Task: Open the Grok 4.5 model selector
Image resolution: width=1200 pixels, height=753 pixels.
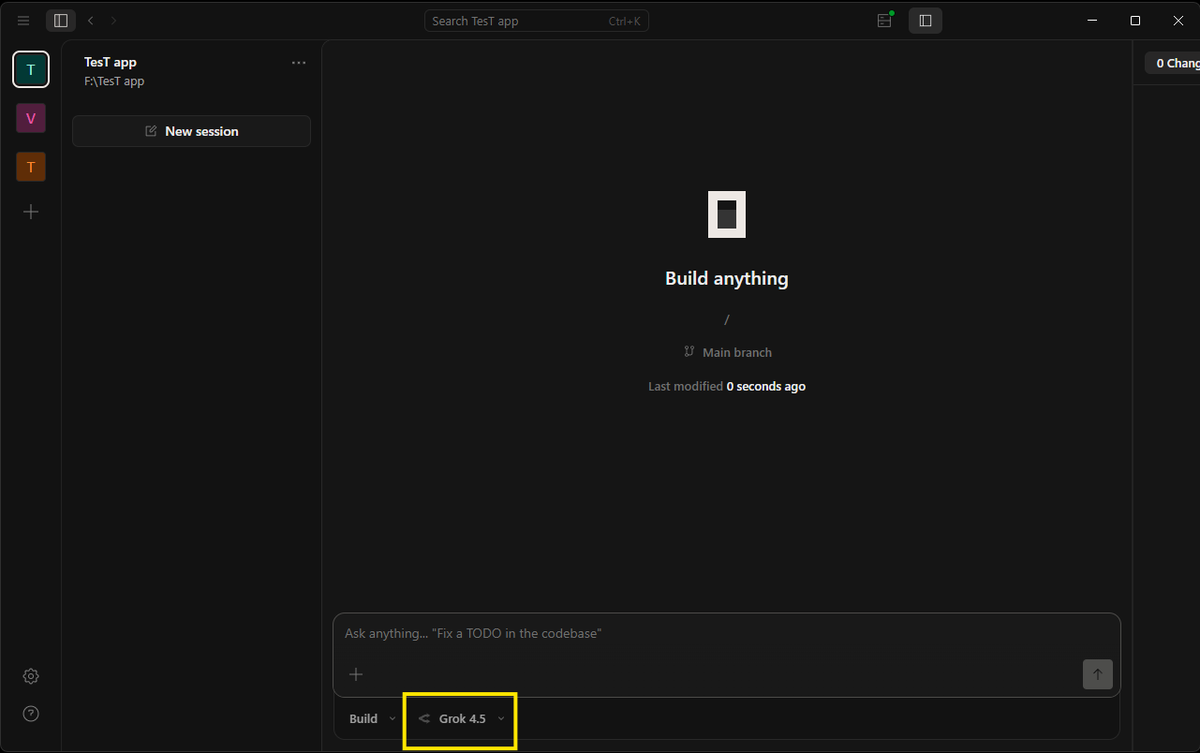Action: (461, 719)
